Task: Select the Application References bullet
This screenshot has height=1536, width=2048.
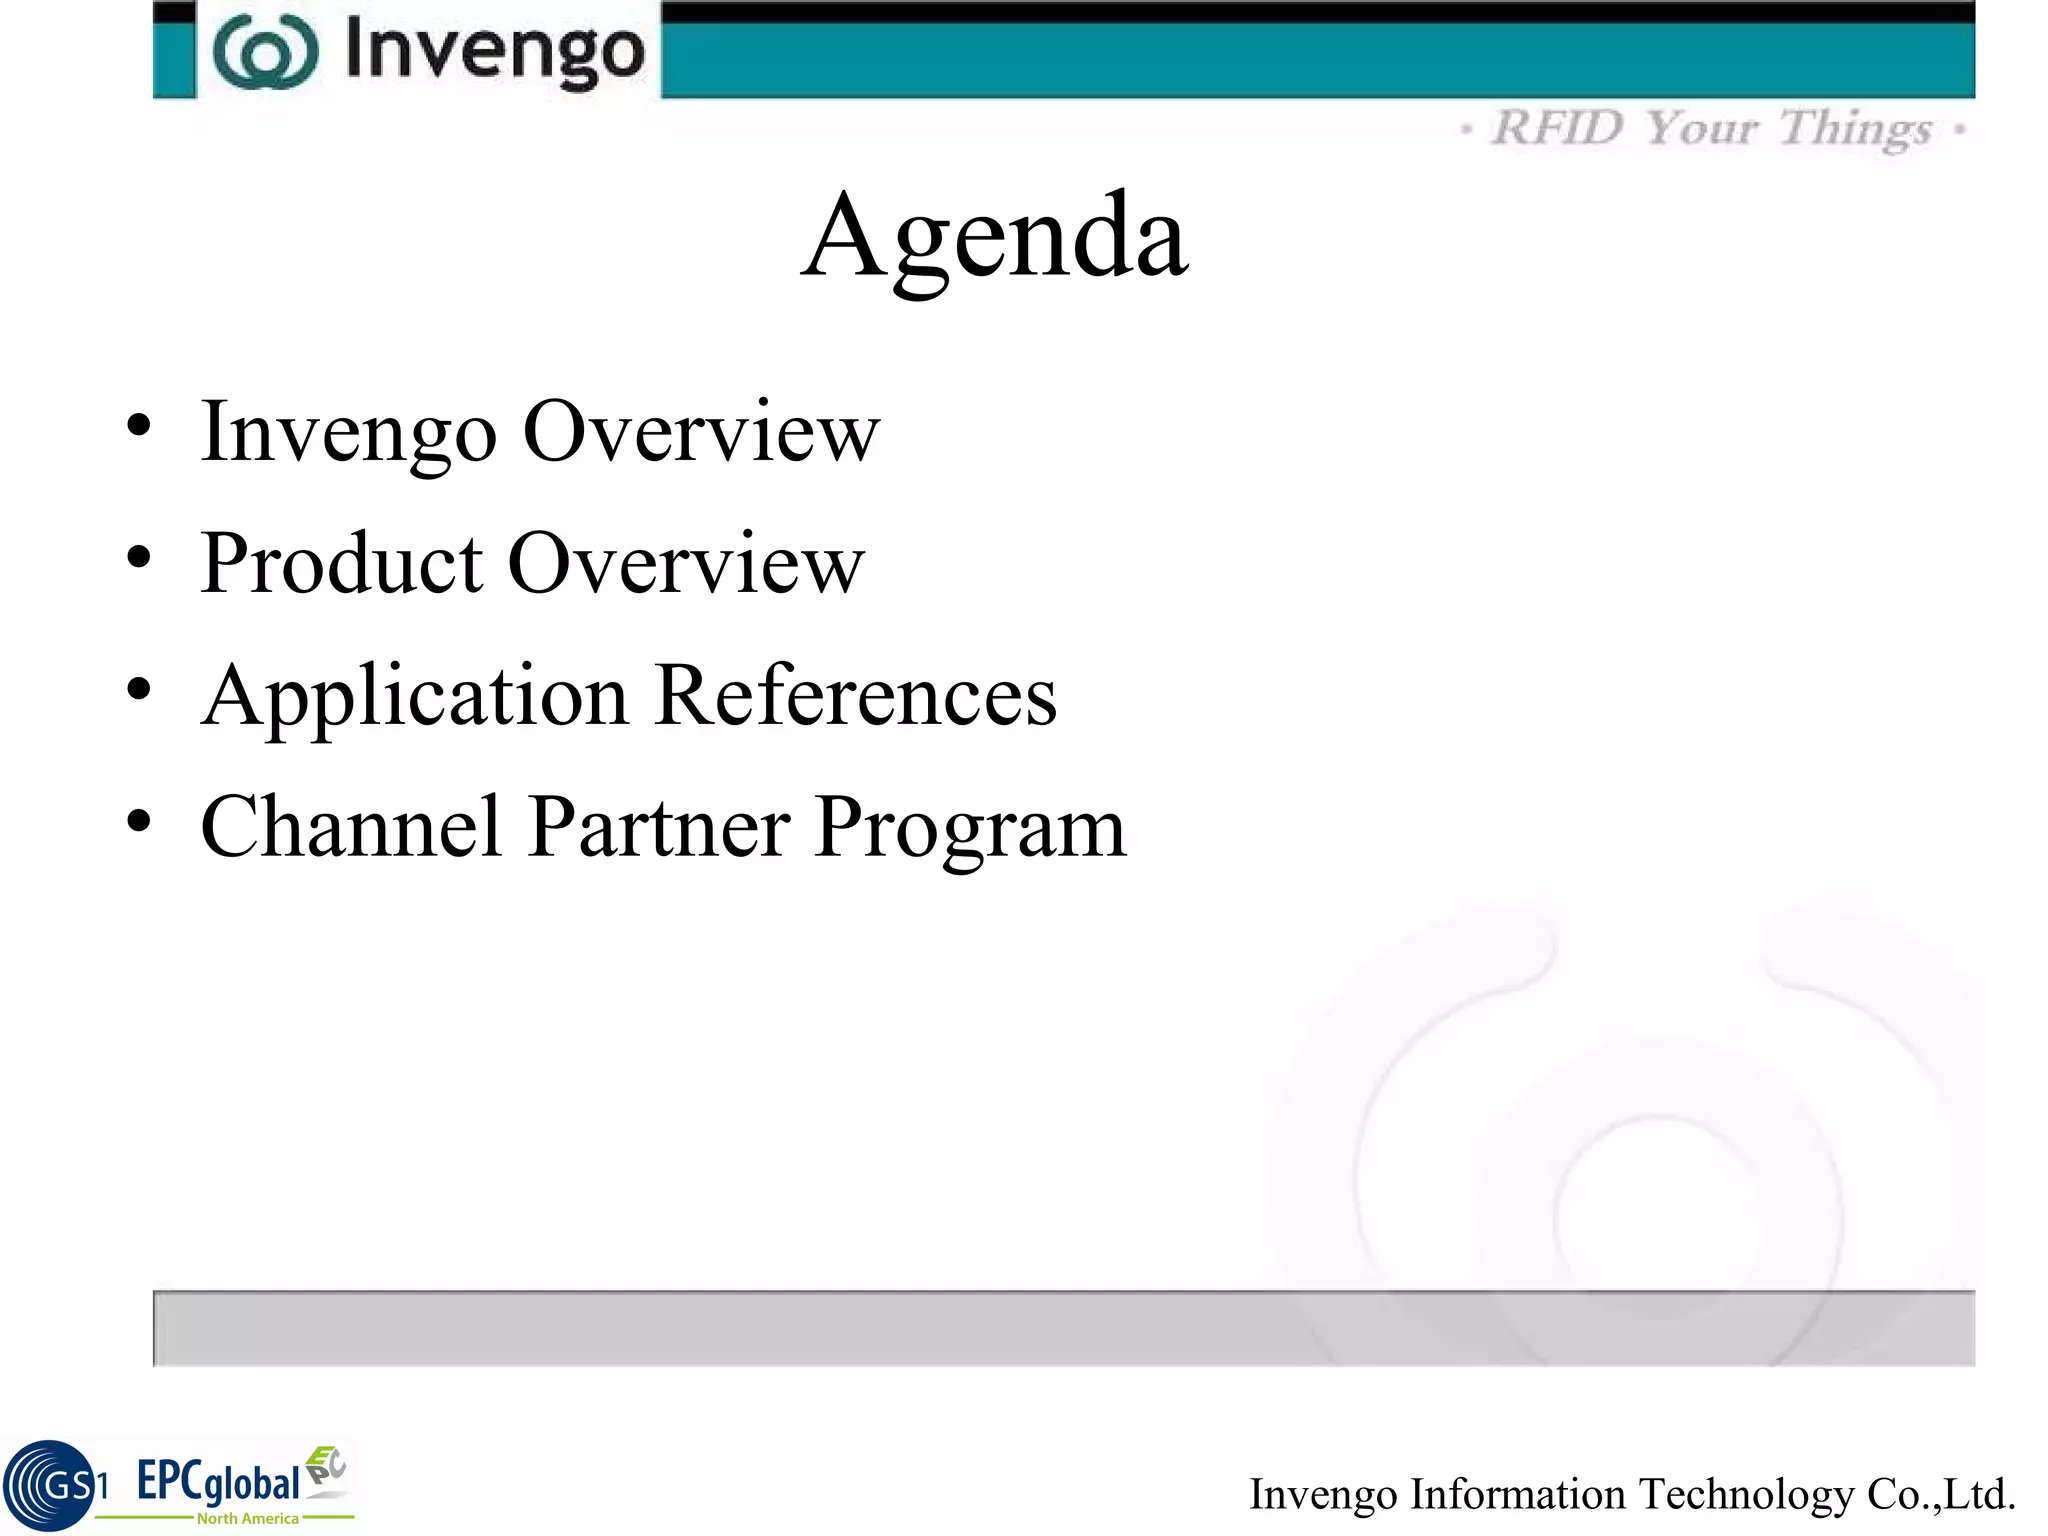Action: click(x=628, y=695)
